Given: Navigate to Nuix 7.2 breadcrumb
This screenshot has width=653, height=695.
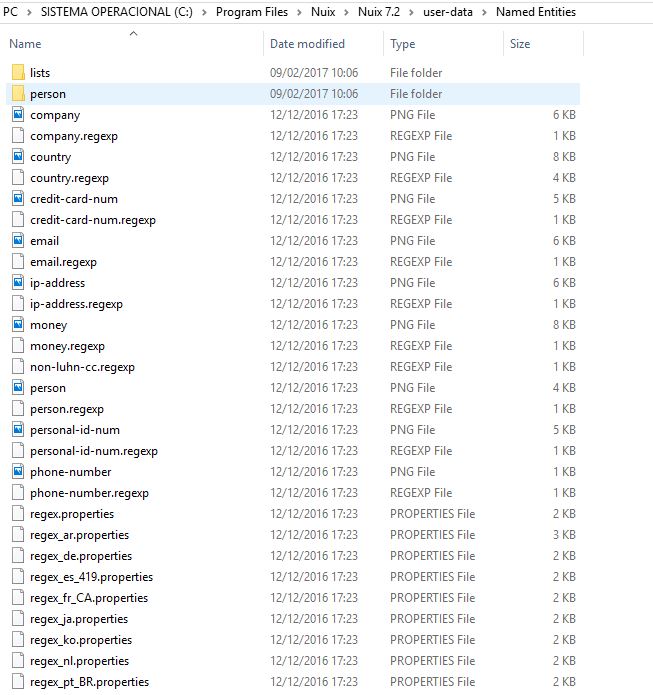Looking at the screenshot, I should click(379, 12).
